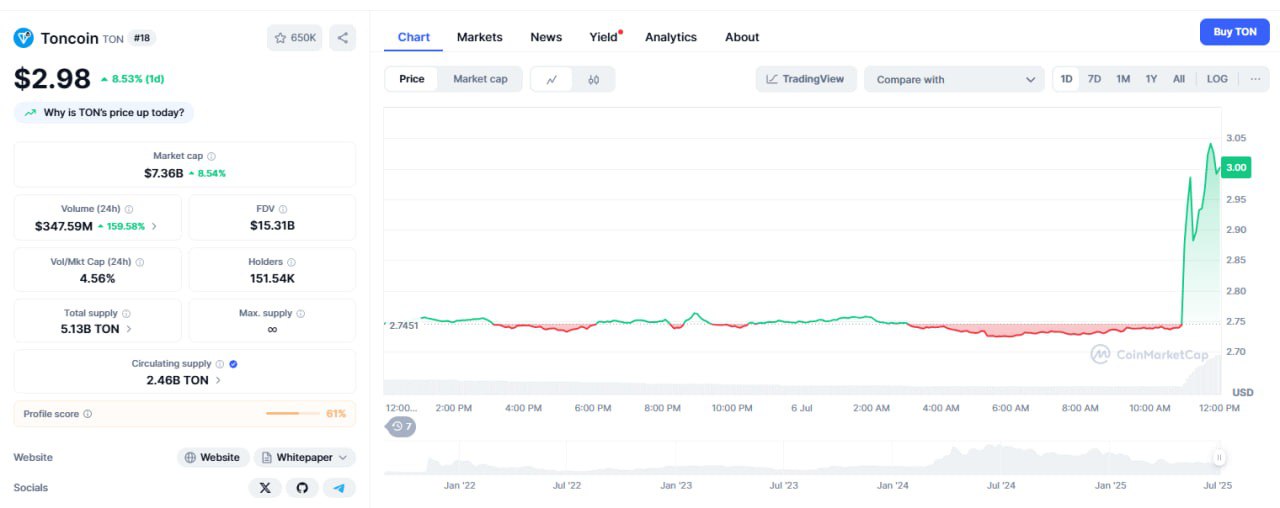Click the Profile score info icon
Viewport: 1280px width, 508px height.
[x=87, y=414]
